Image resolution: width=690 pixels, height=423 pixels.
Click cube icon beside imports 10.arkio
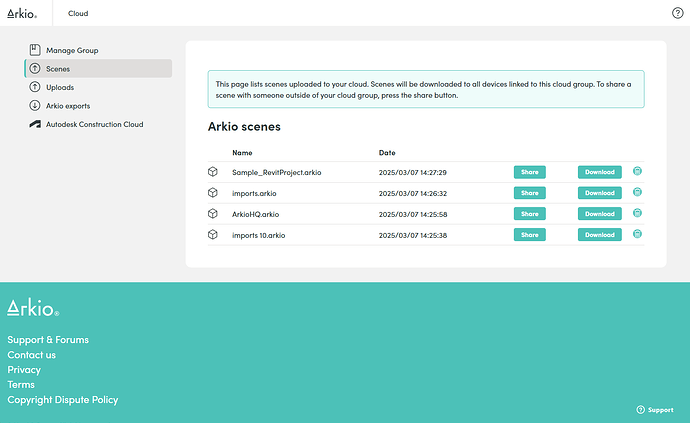[x=213, y=235]
